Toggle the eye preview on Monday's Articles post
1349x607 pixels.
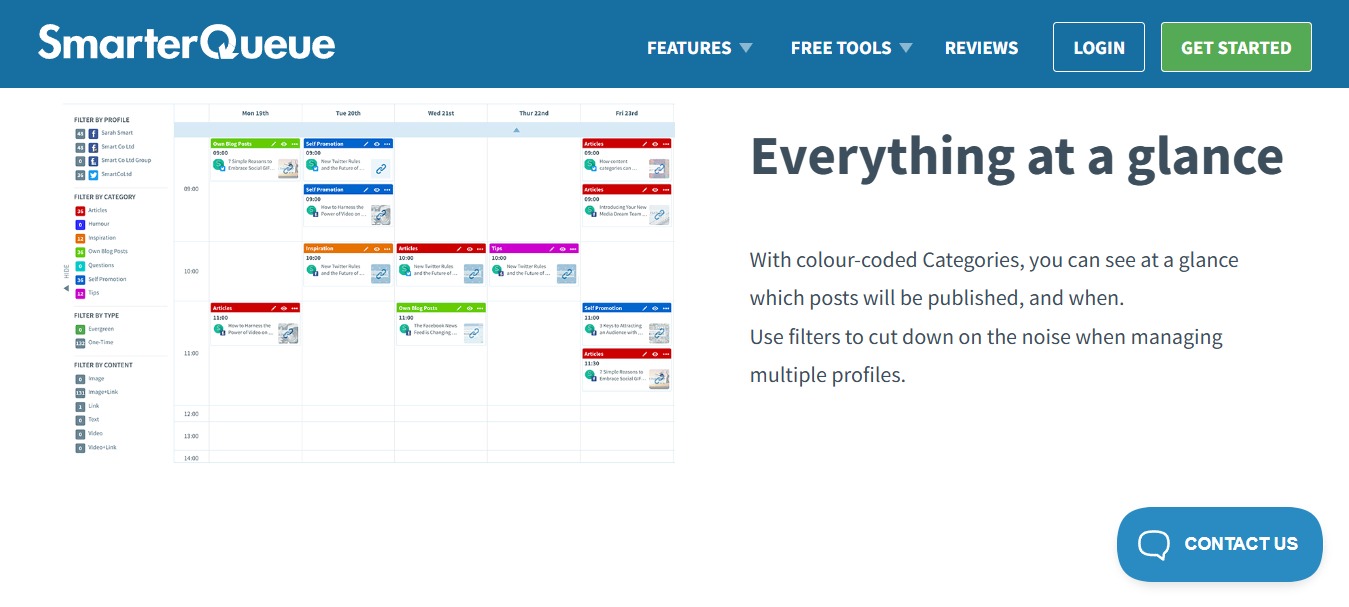[283, 307]
